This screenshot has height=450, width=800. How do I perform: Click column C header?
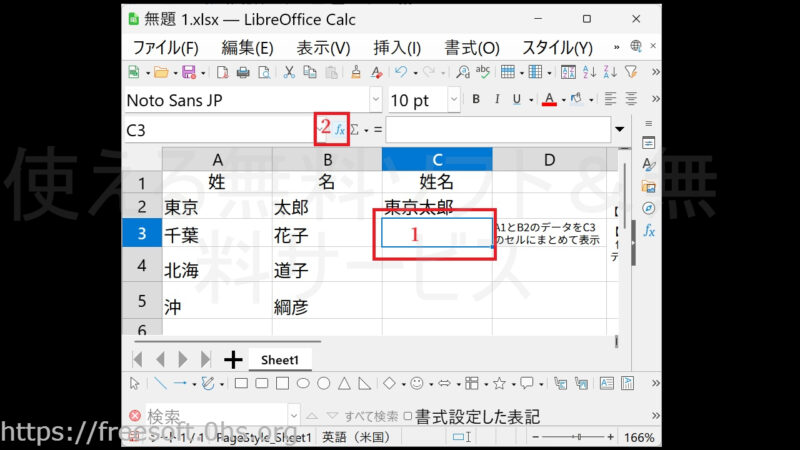436,159
